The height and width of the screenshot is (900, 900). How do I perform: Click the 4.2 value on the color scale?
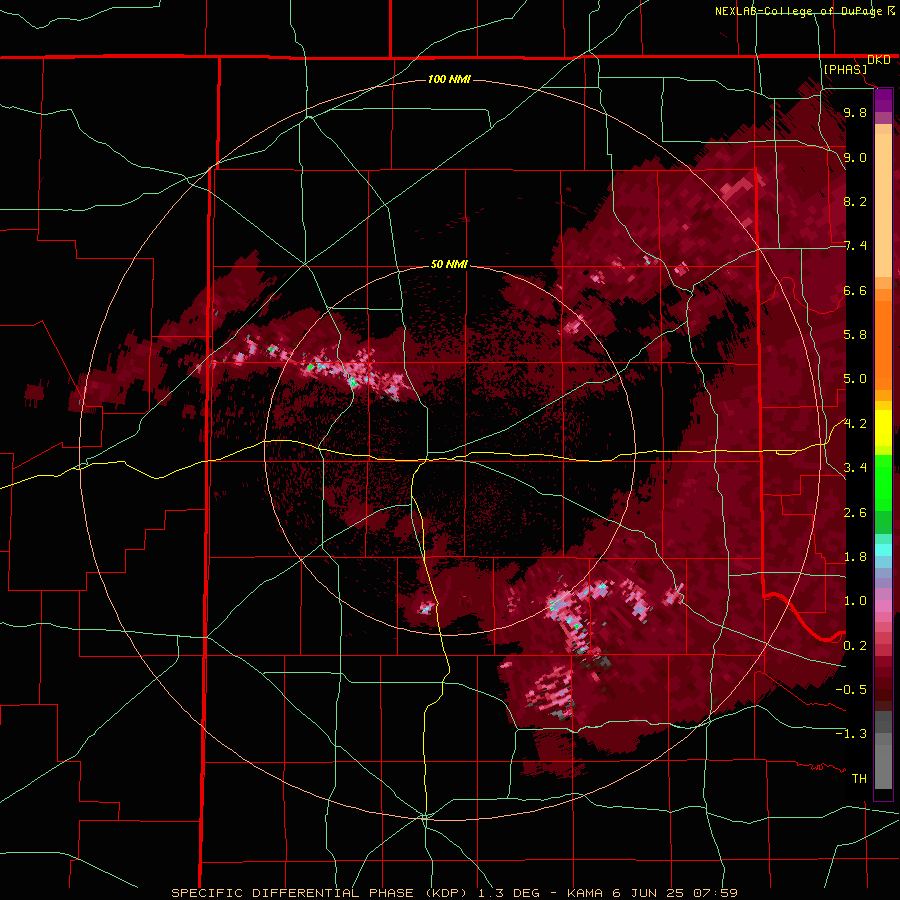(855, 424)
